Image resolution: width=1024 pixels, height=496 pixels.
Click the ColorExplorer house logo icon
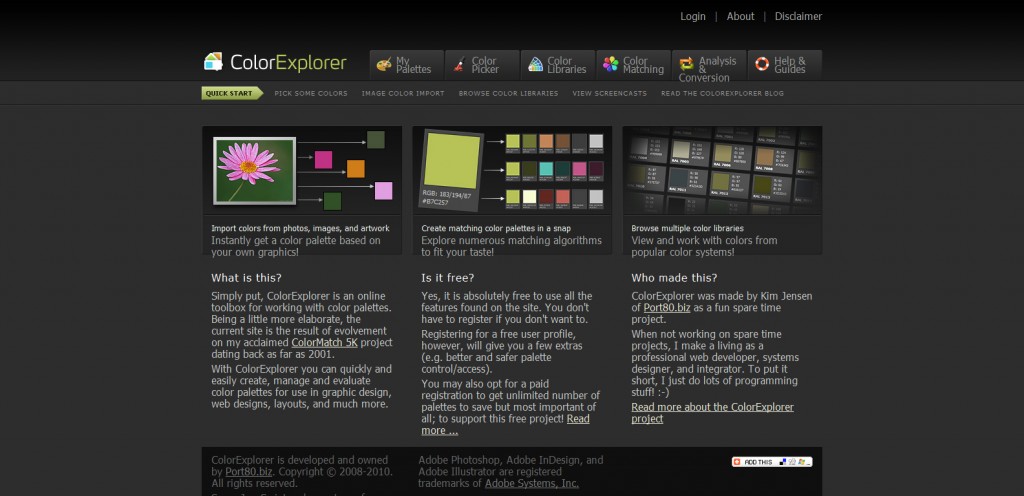click(214, 61)
